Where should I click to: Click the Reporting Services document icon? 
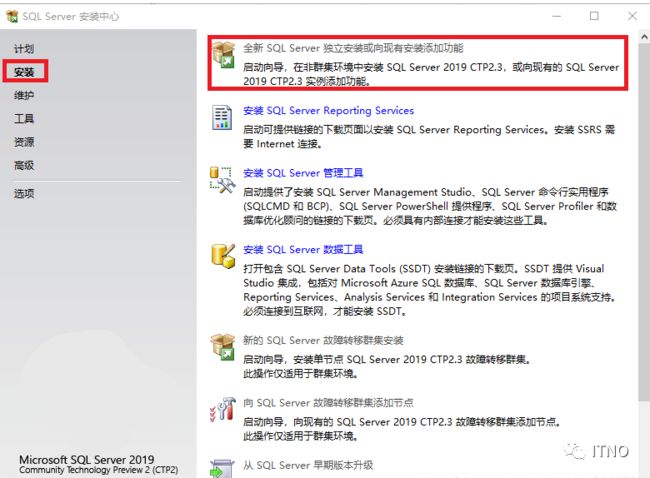click(x=222, y=118)
